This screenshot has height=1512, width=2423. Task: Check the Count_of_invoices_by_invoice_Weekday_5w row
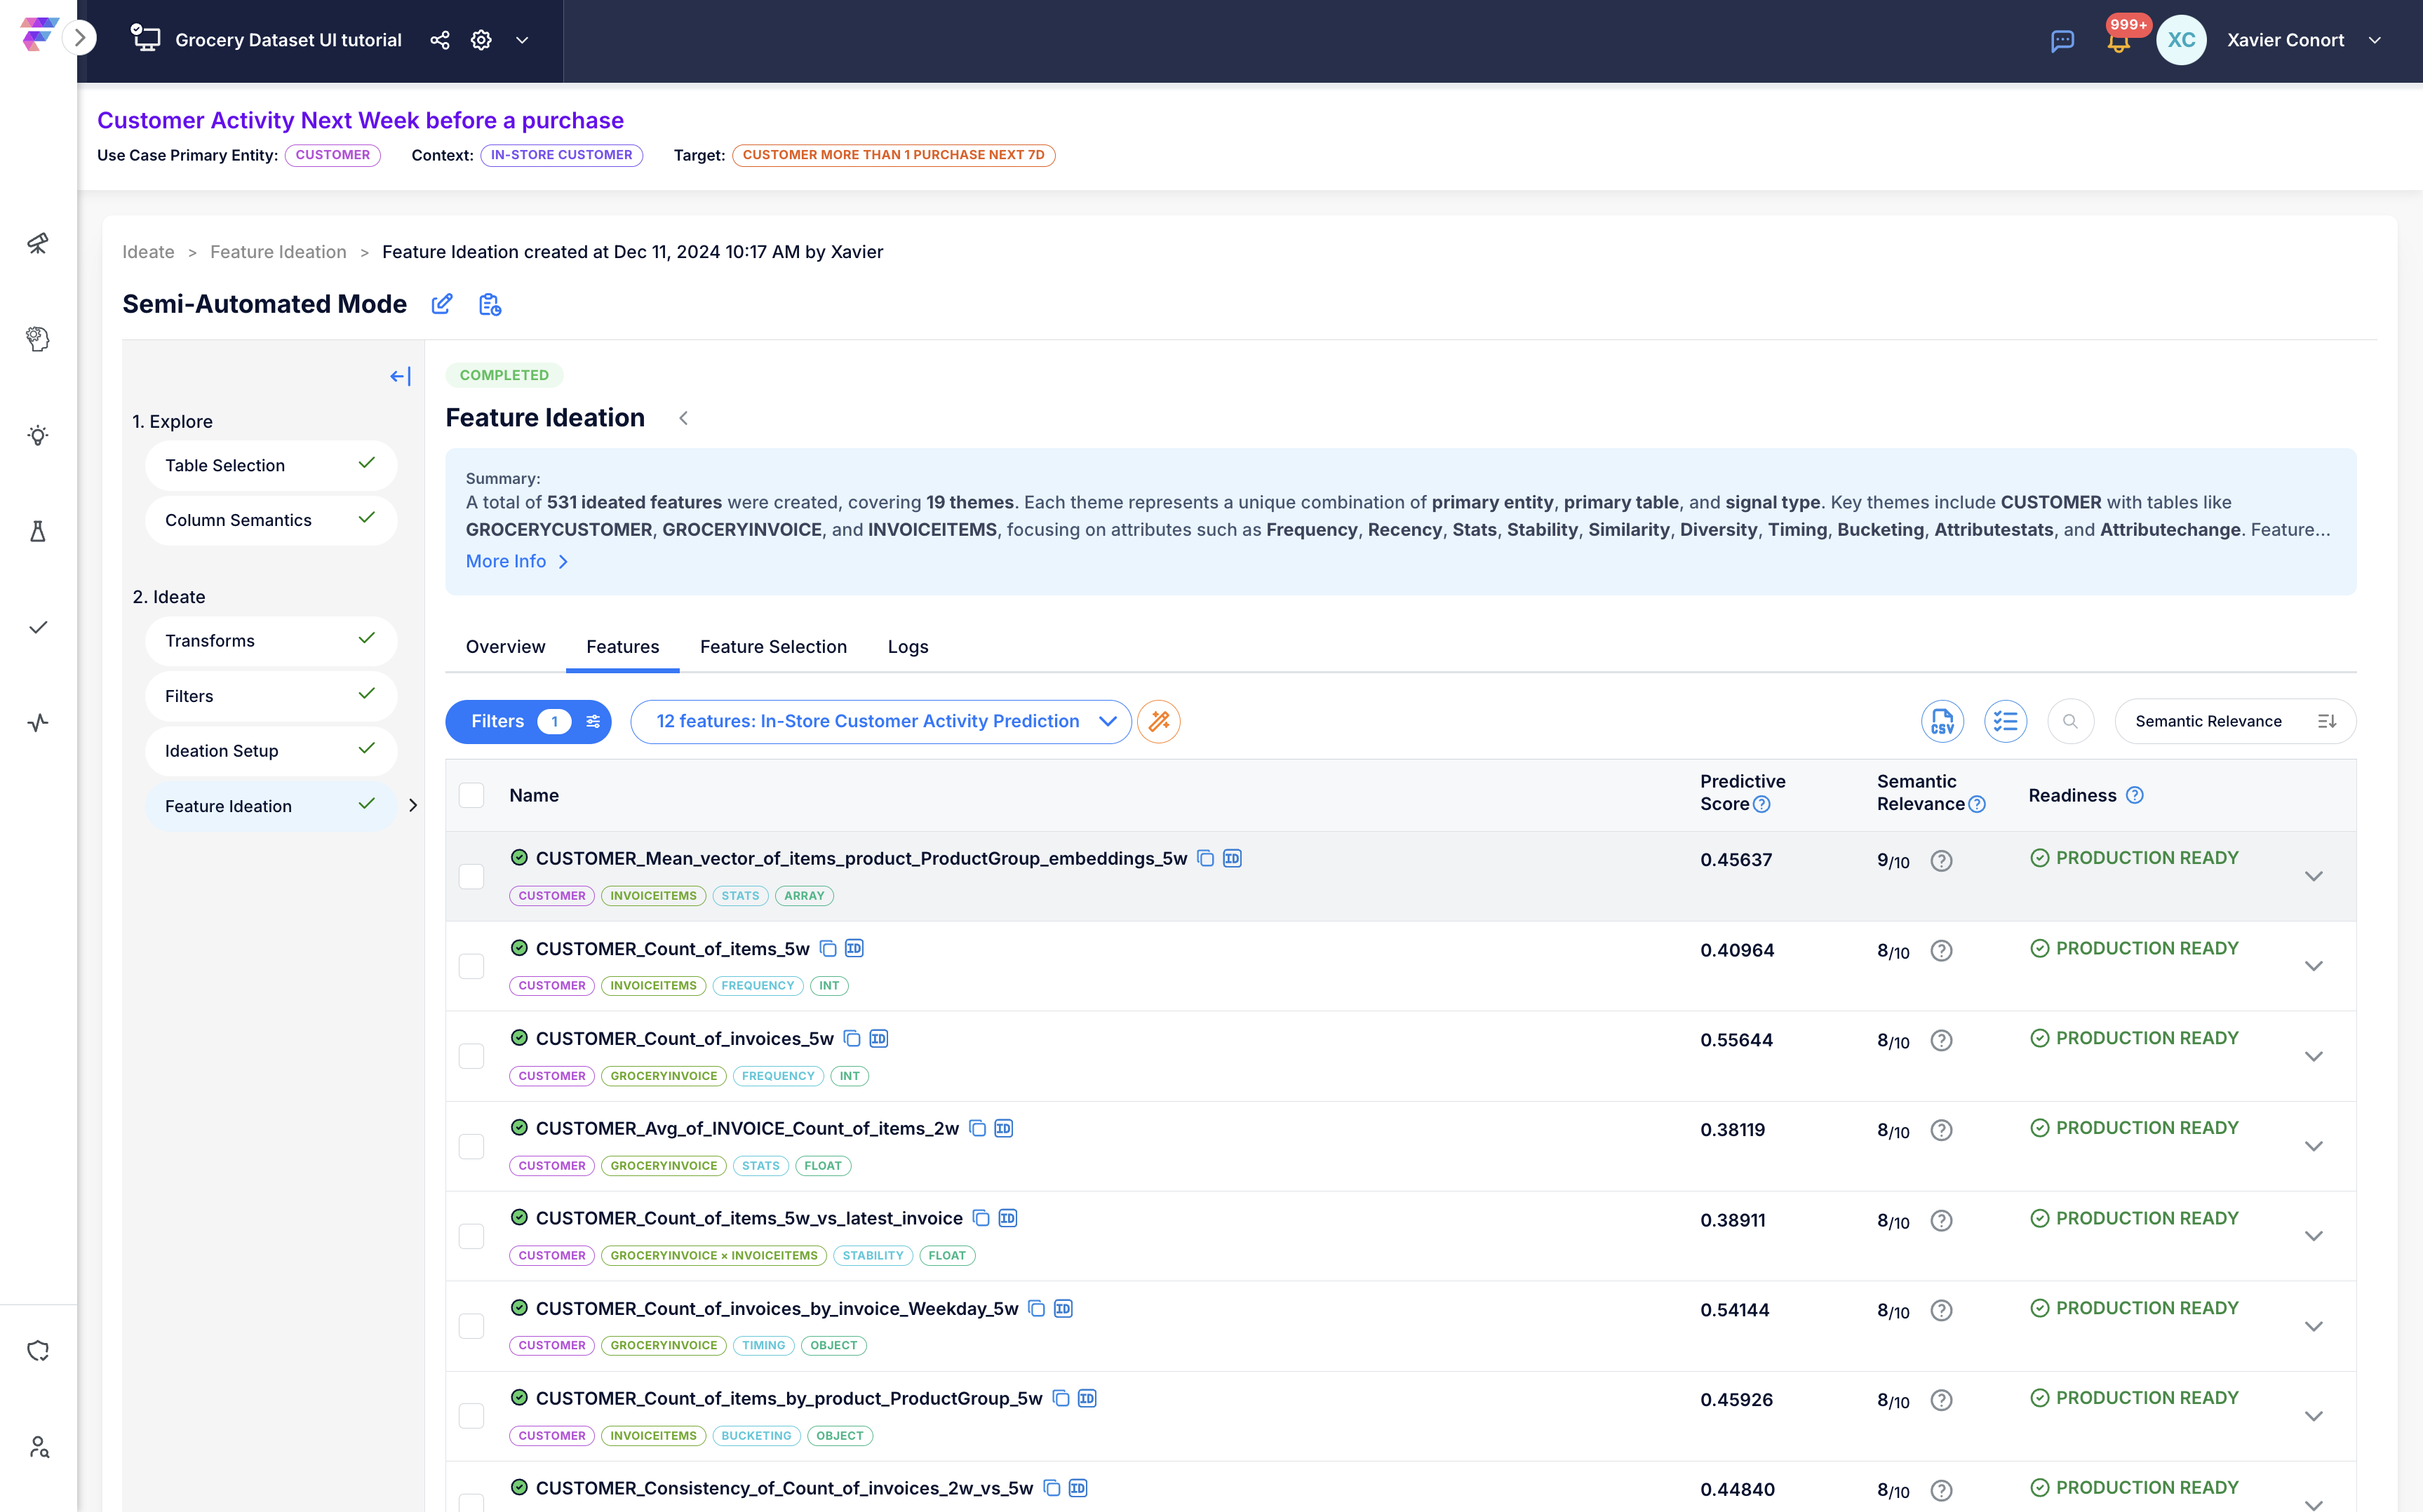[471, 1326]
